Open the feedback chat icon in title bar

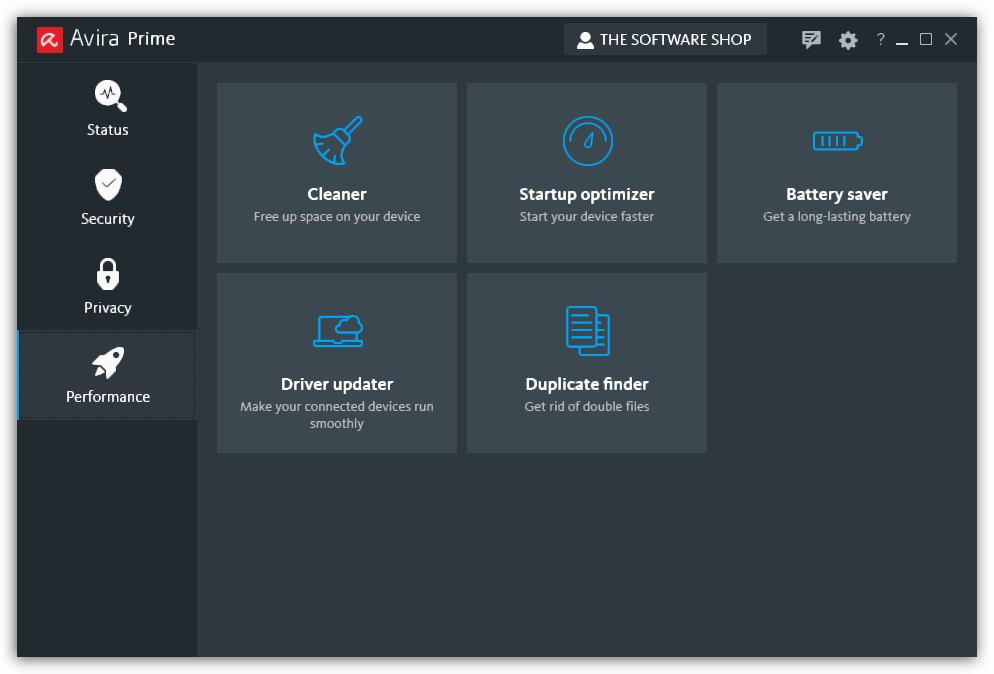tap(811, 40)
